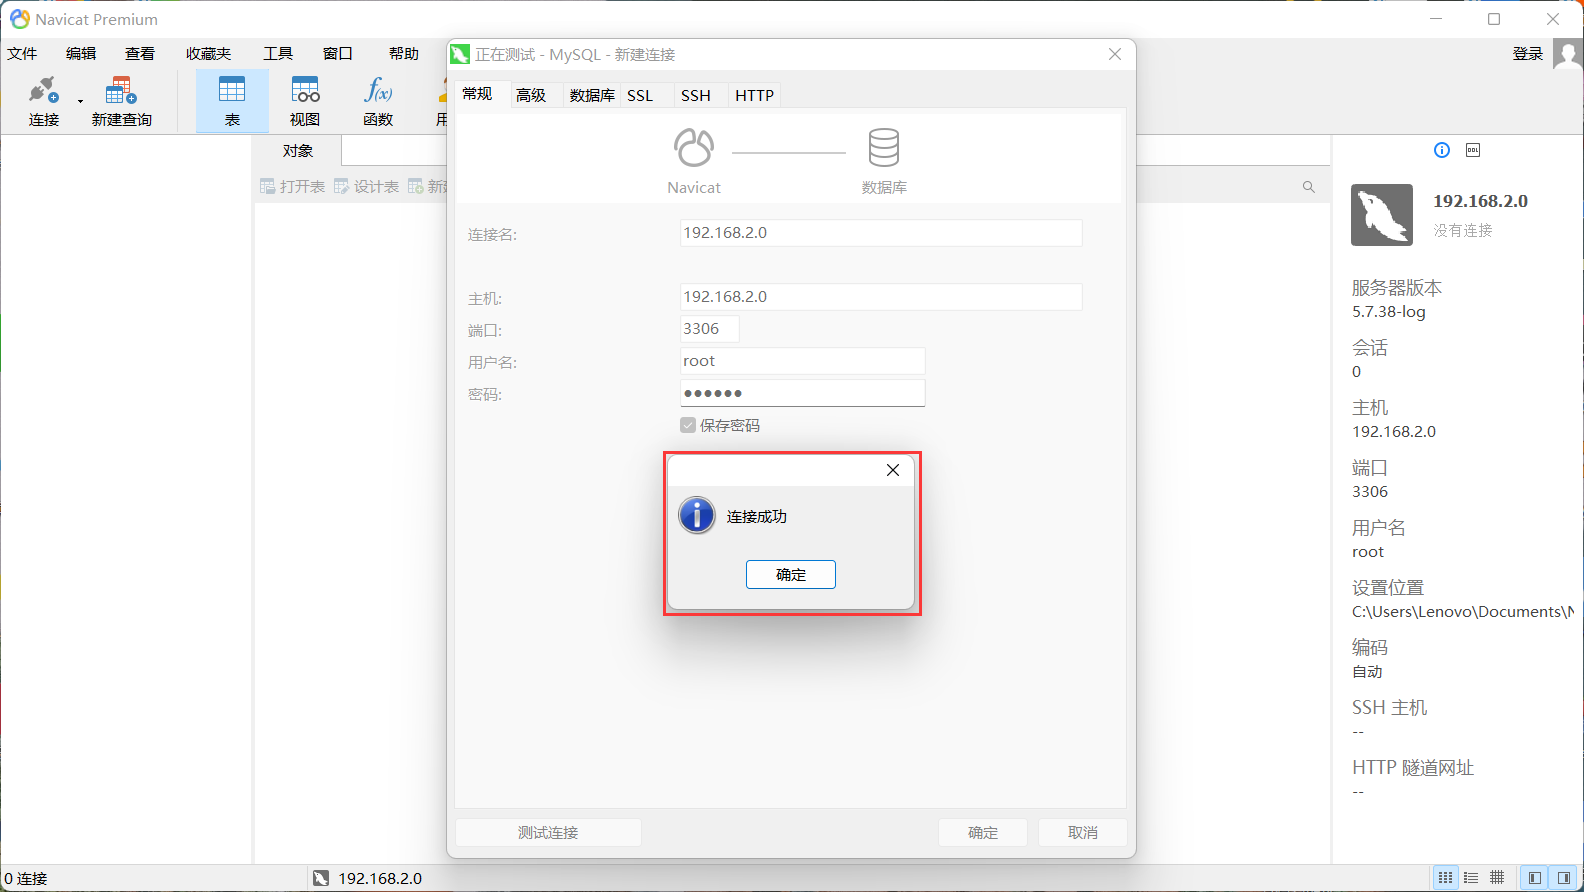Image resolution: width=1584 pixels, height=892 pixels.
Task: Switch to ER diagram grid view
Action: (x=1497, y=878)
